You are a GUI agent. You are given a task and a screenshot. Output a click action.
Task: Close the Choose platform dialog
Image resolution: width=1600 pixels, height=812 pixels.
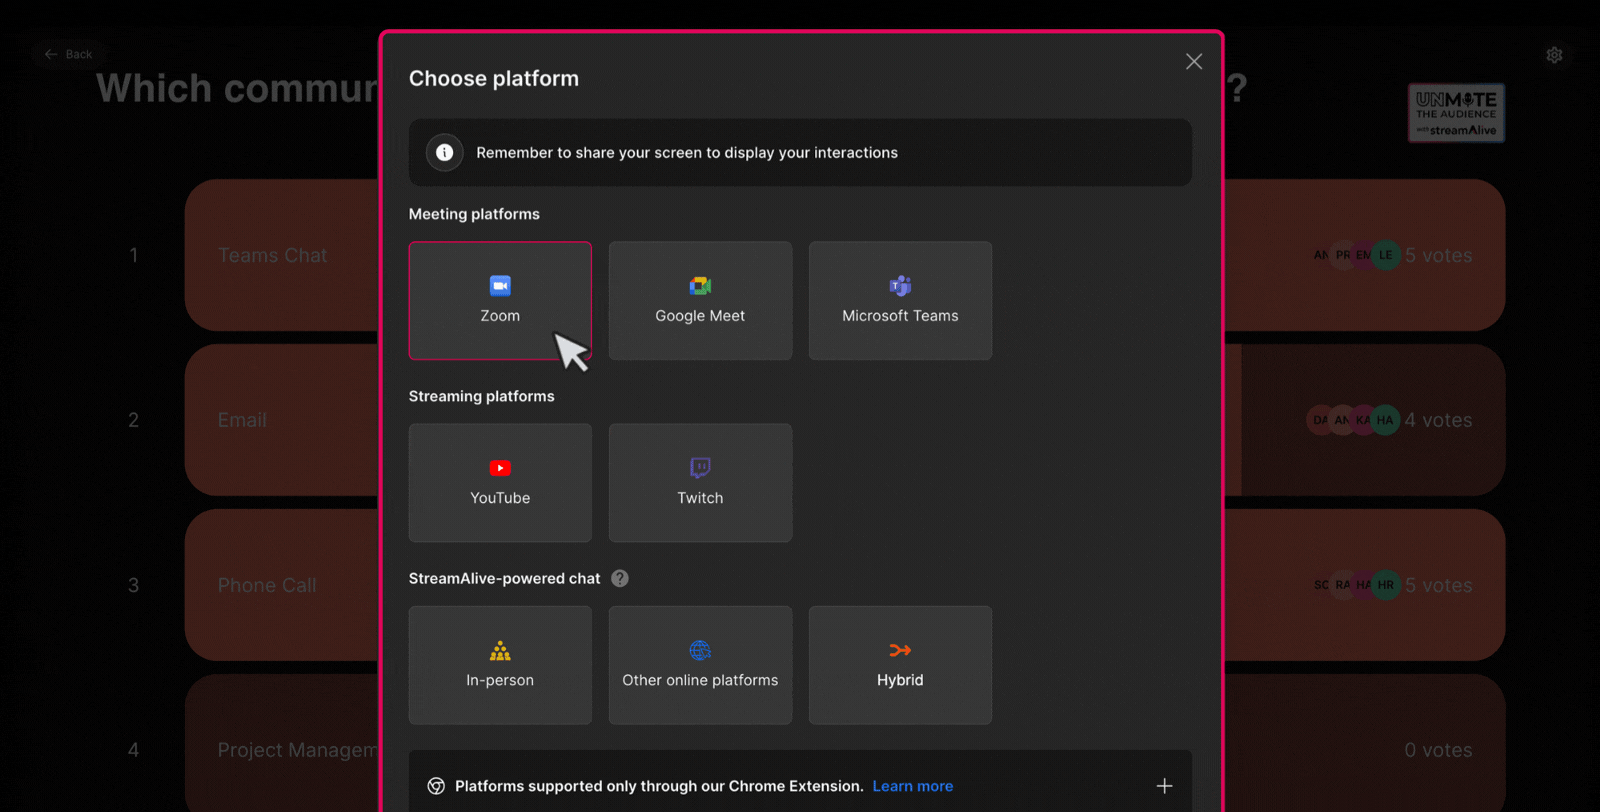click(1194, 62)
